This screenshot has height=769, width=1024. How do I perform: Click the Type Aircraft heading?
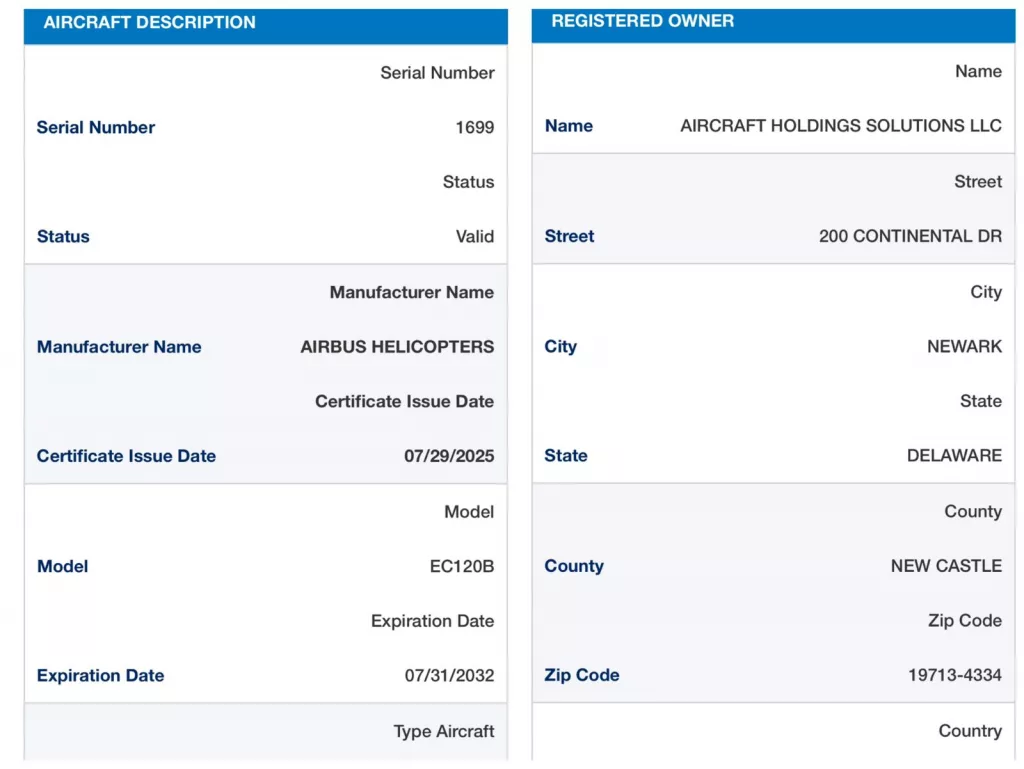pyautogui.click(x=443, y=731)
